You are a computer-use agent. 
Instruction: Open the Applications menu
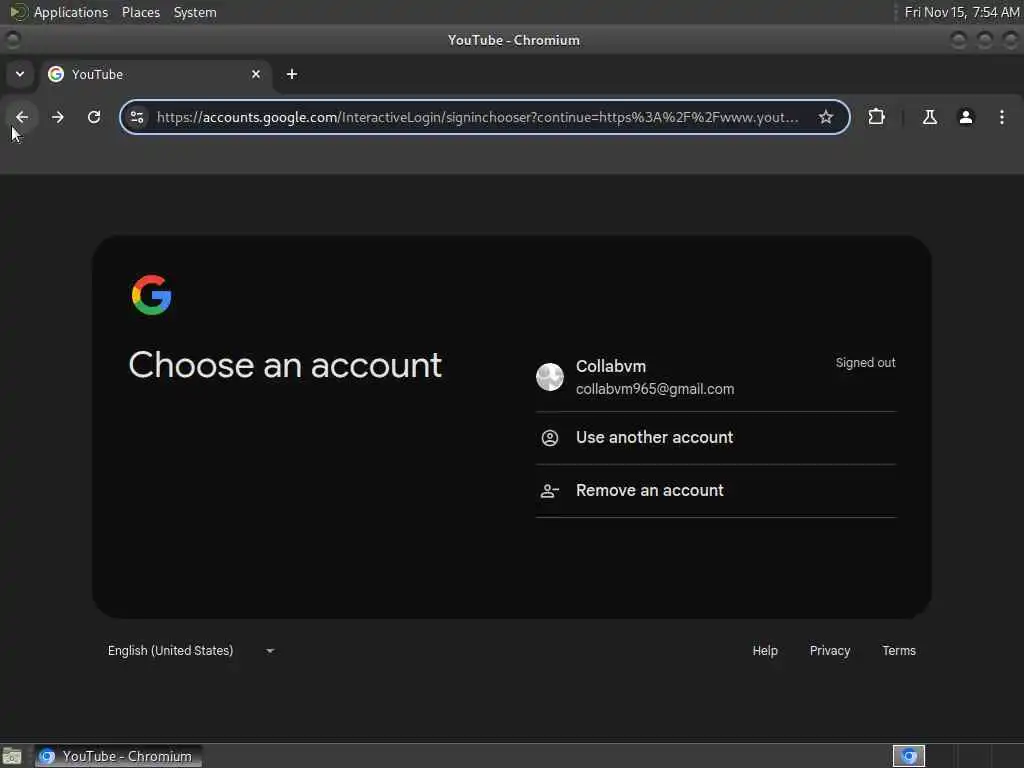71,12
